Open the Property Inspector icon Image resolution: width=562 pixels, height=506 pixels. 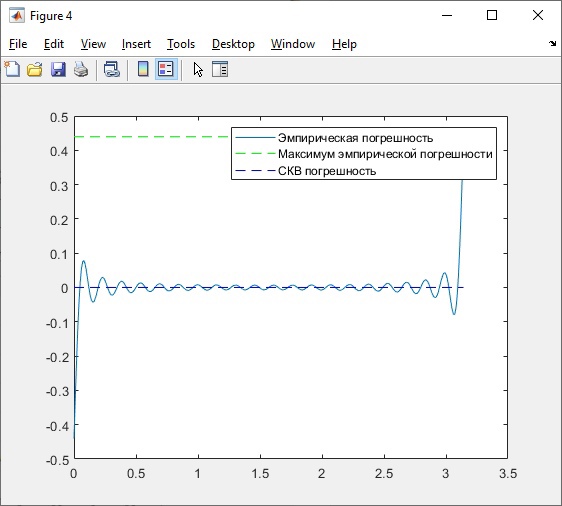[220, 69]
